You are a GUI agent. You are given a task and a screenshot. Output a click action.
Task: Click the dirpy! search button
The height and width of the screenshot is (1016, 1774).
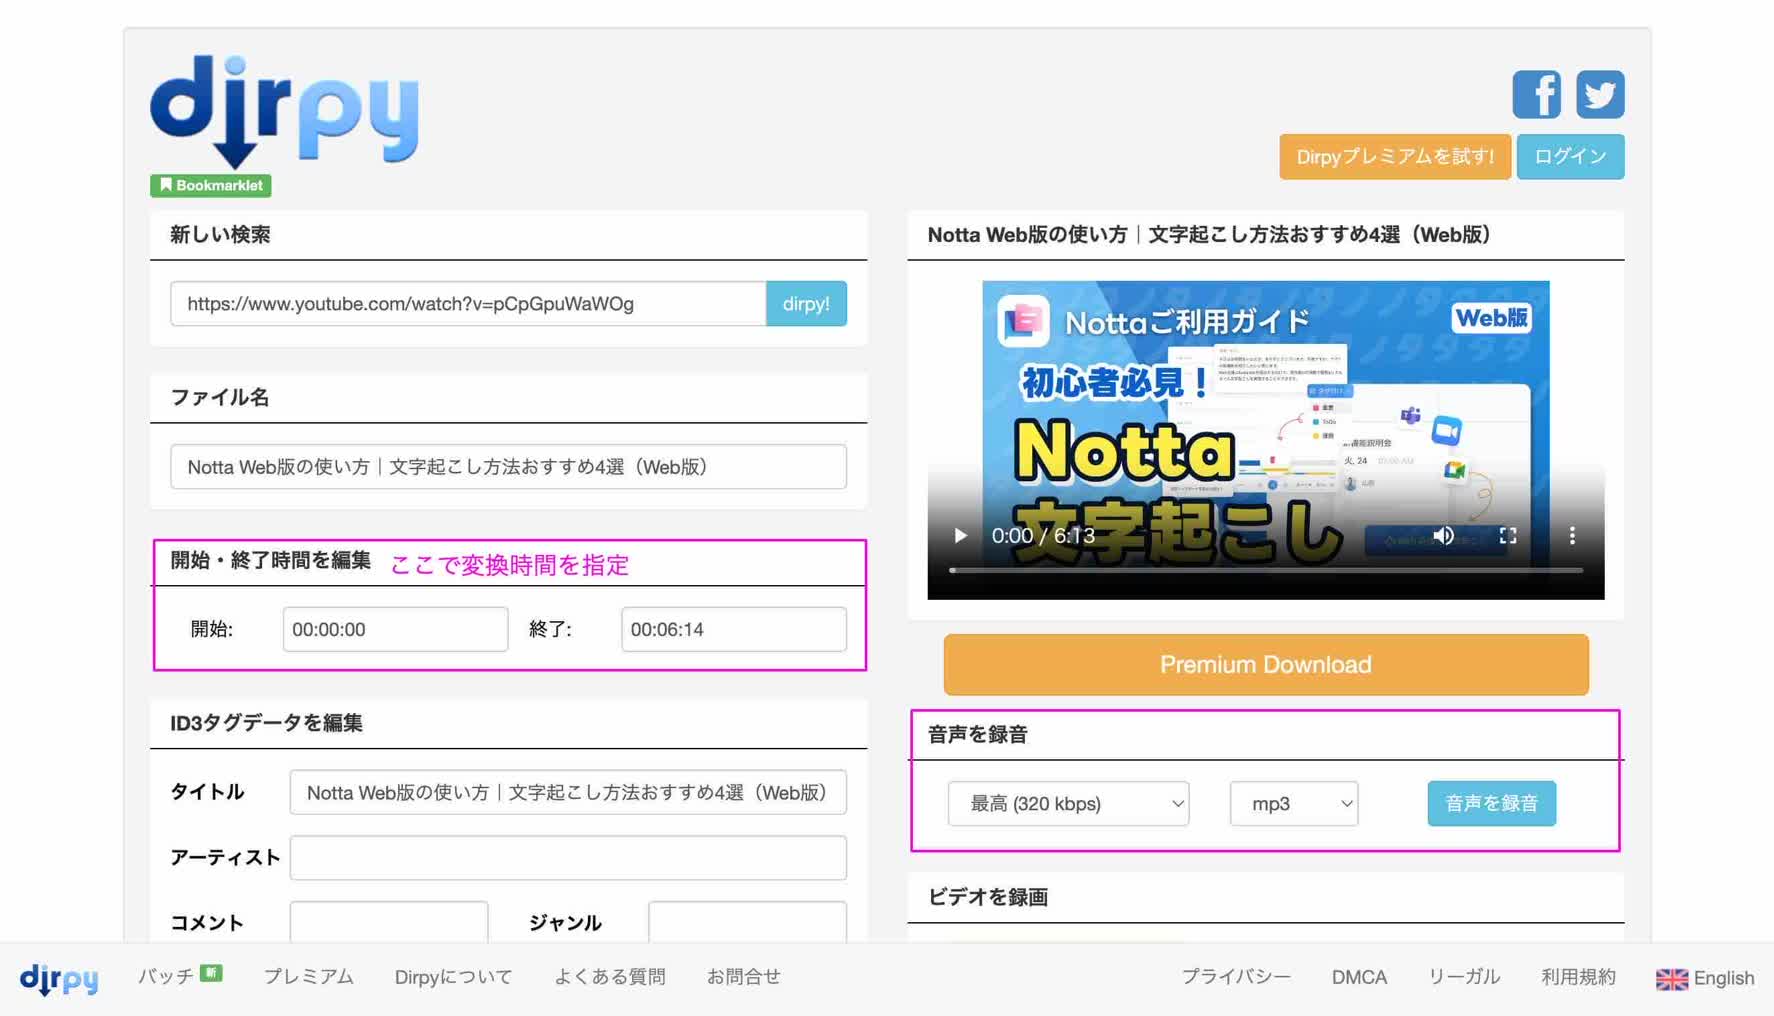806,303
